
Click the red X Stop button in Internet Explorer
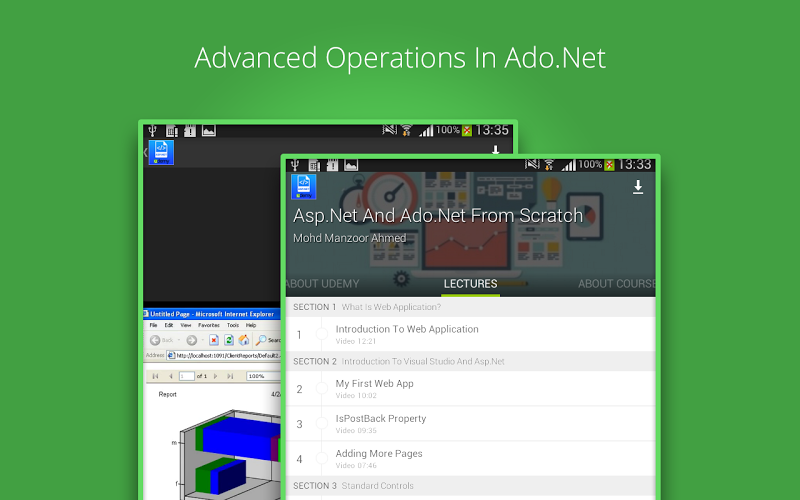pyautogui.click(x=214, y=340)
